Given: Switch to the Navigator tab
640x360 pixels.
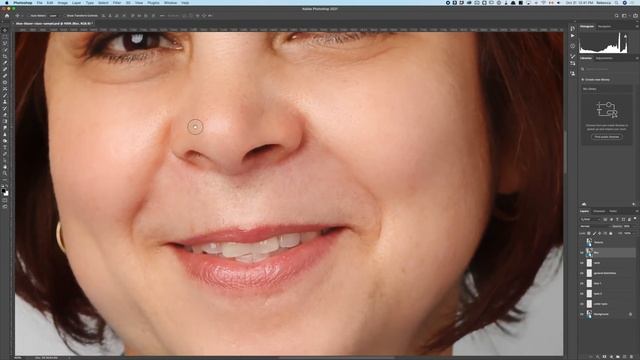Looking at the screenshot, I should 604,27.
